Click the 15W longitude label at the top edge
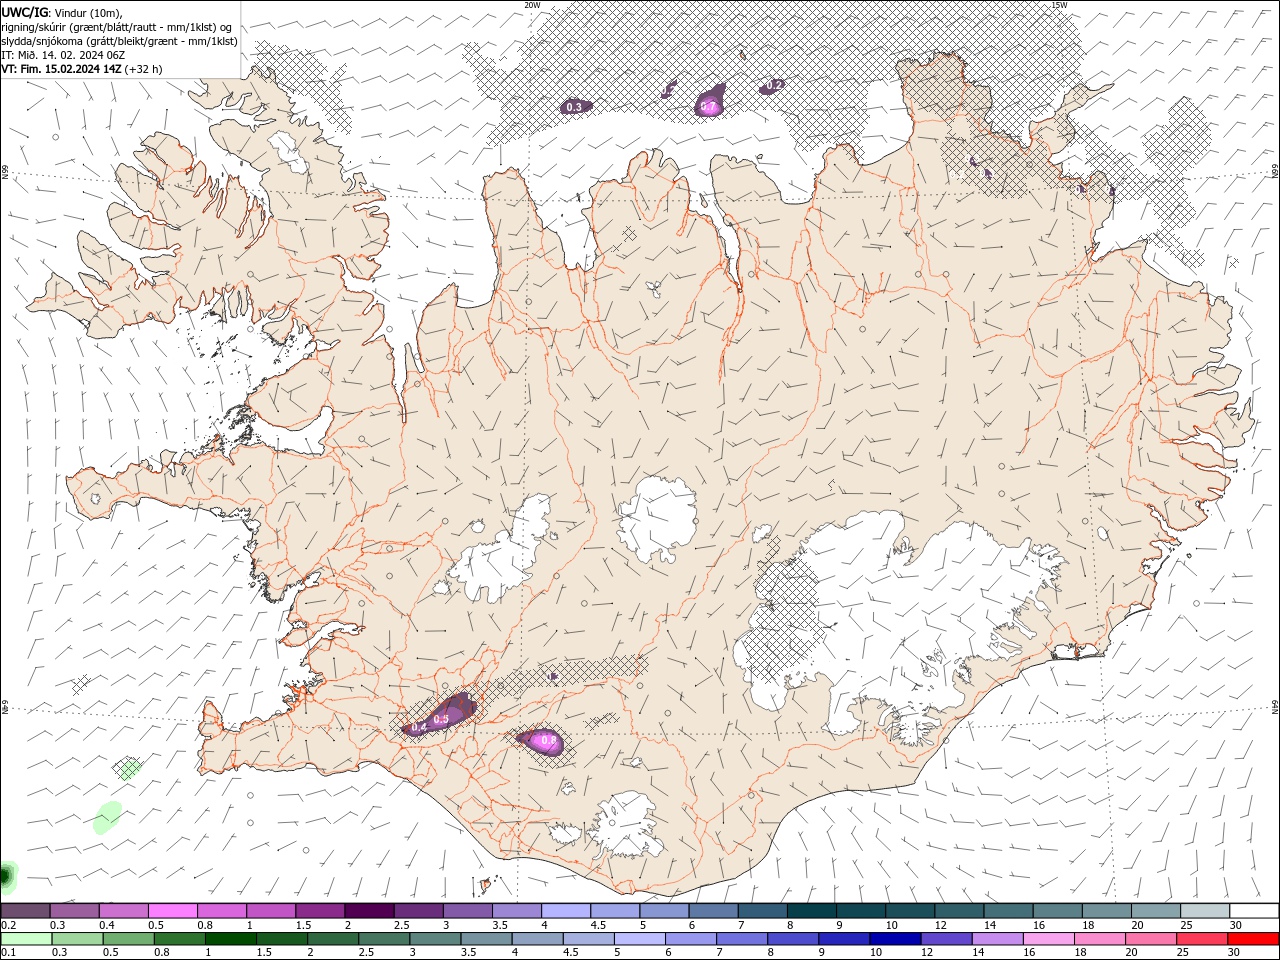 click(1059, 5)
